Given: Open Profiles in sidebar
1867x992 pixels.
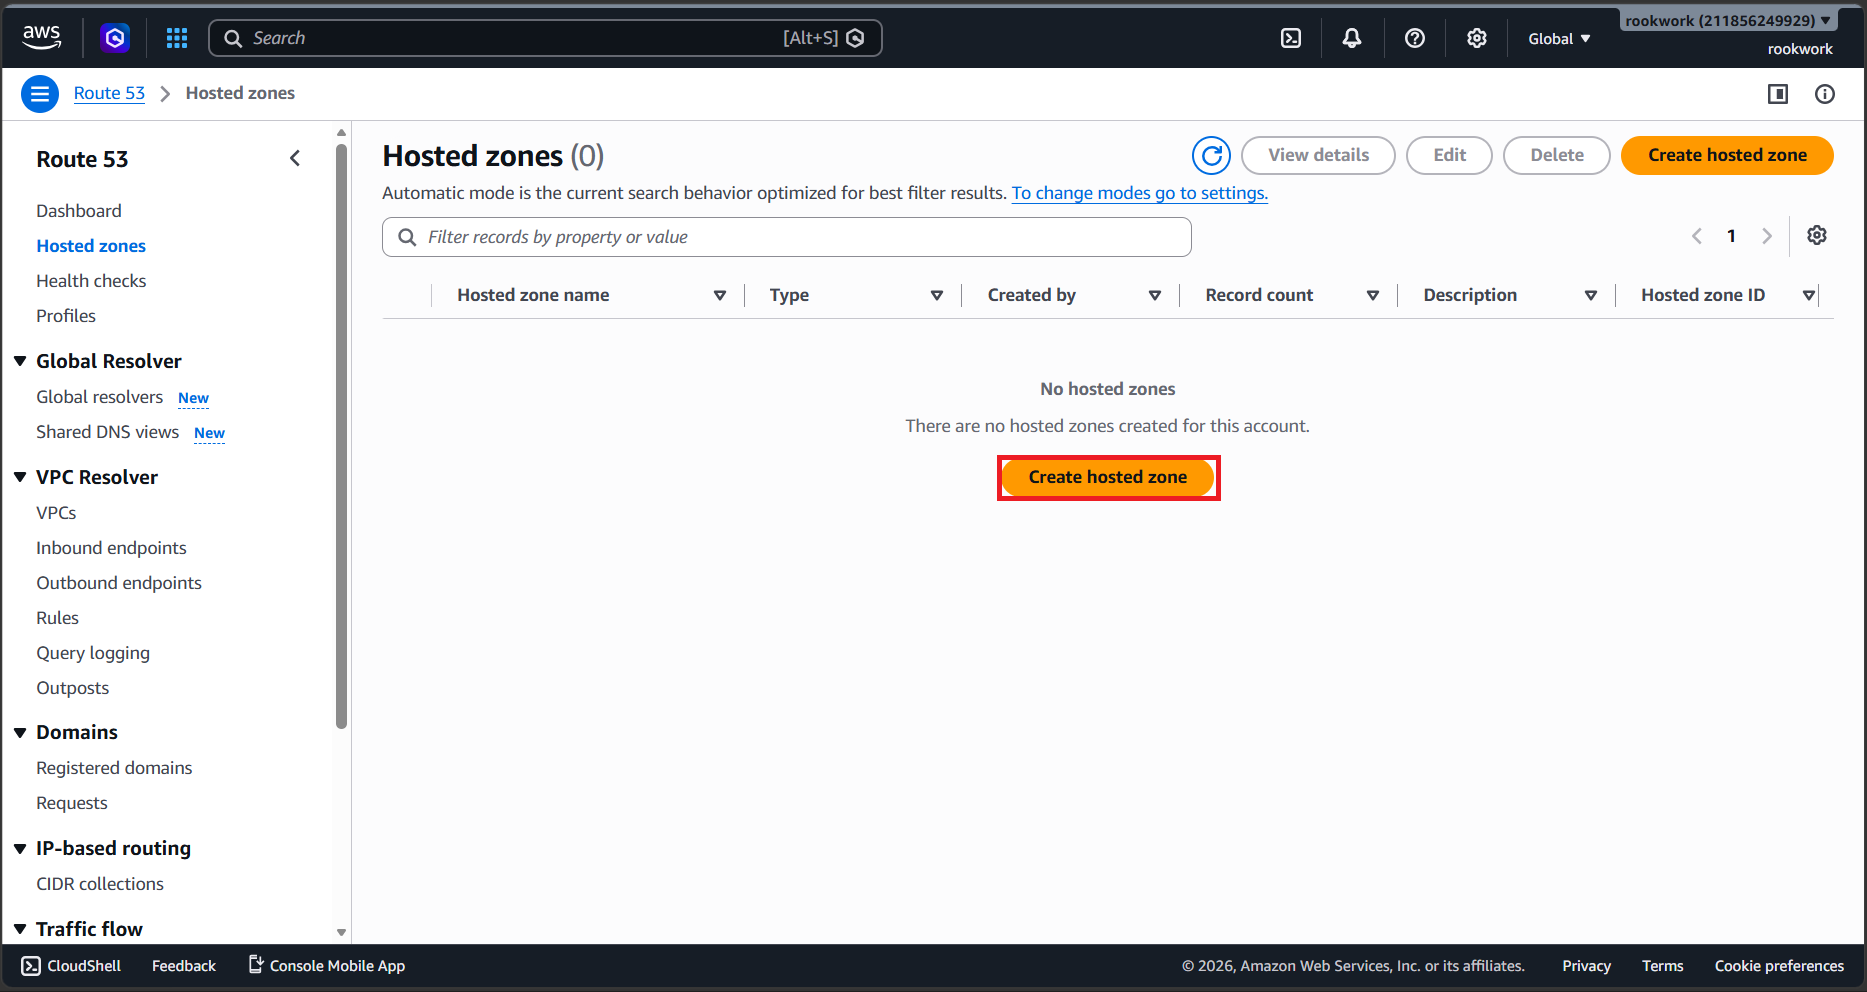Looking at the screenshot, I should point(66,316).
